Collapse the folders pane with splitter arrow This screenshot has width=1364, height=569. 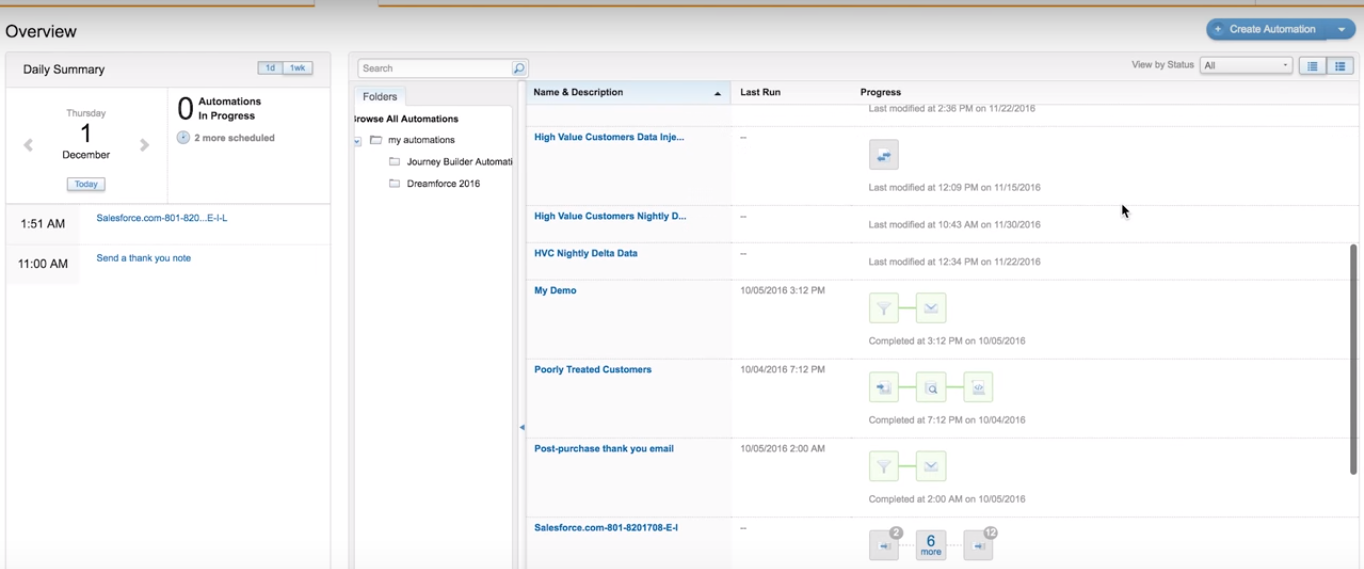click(x=522, y=428)
